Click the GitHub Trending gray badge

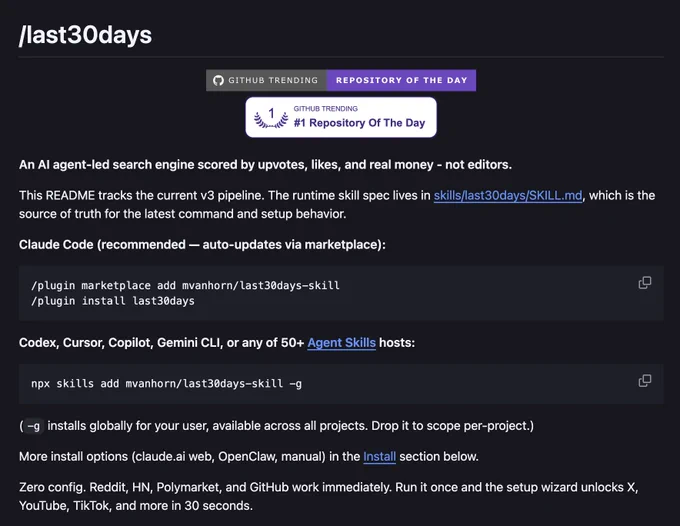[x=266, y=80]
